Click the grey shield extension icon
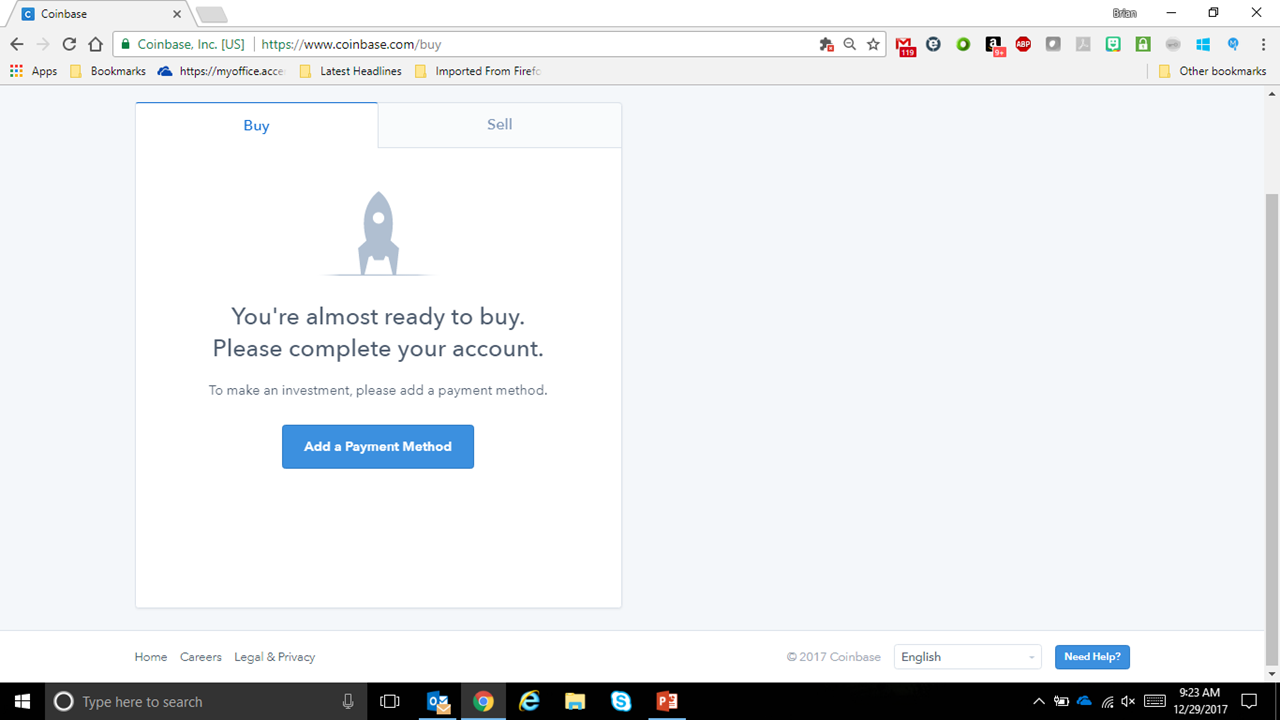Viewport: 1280px width, 720px height. [1053, 45]
